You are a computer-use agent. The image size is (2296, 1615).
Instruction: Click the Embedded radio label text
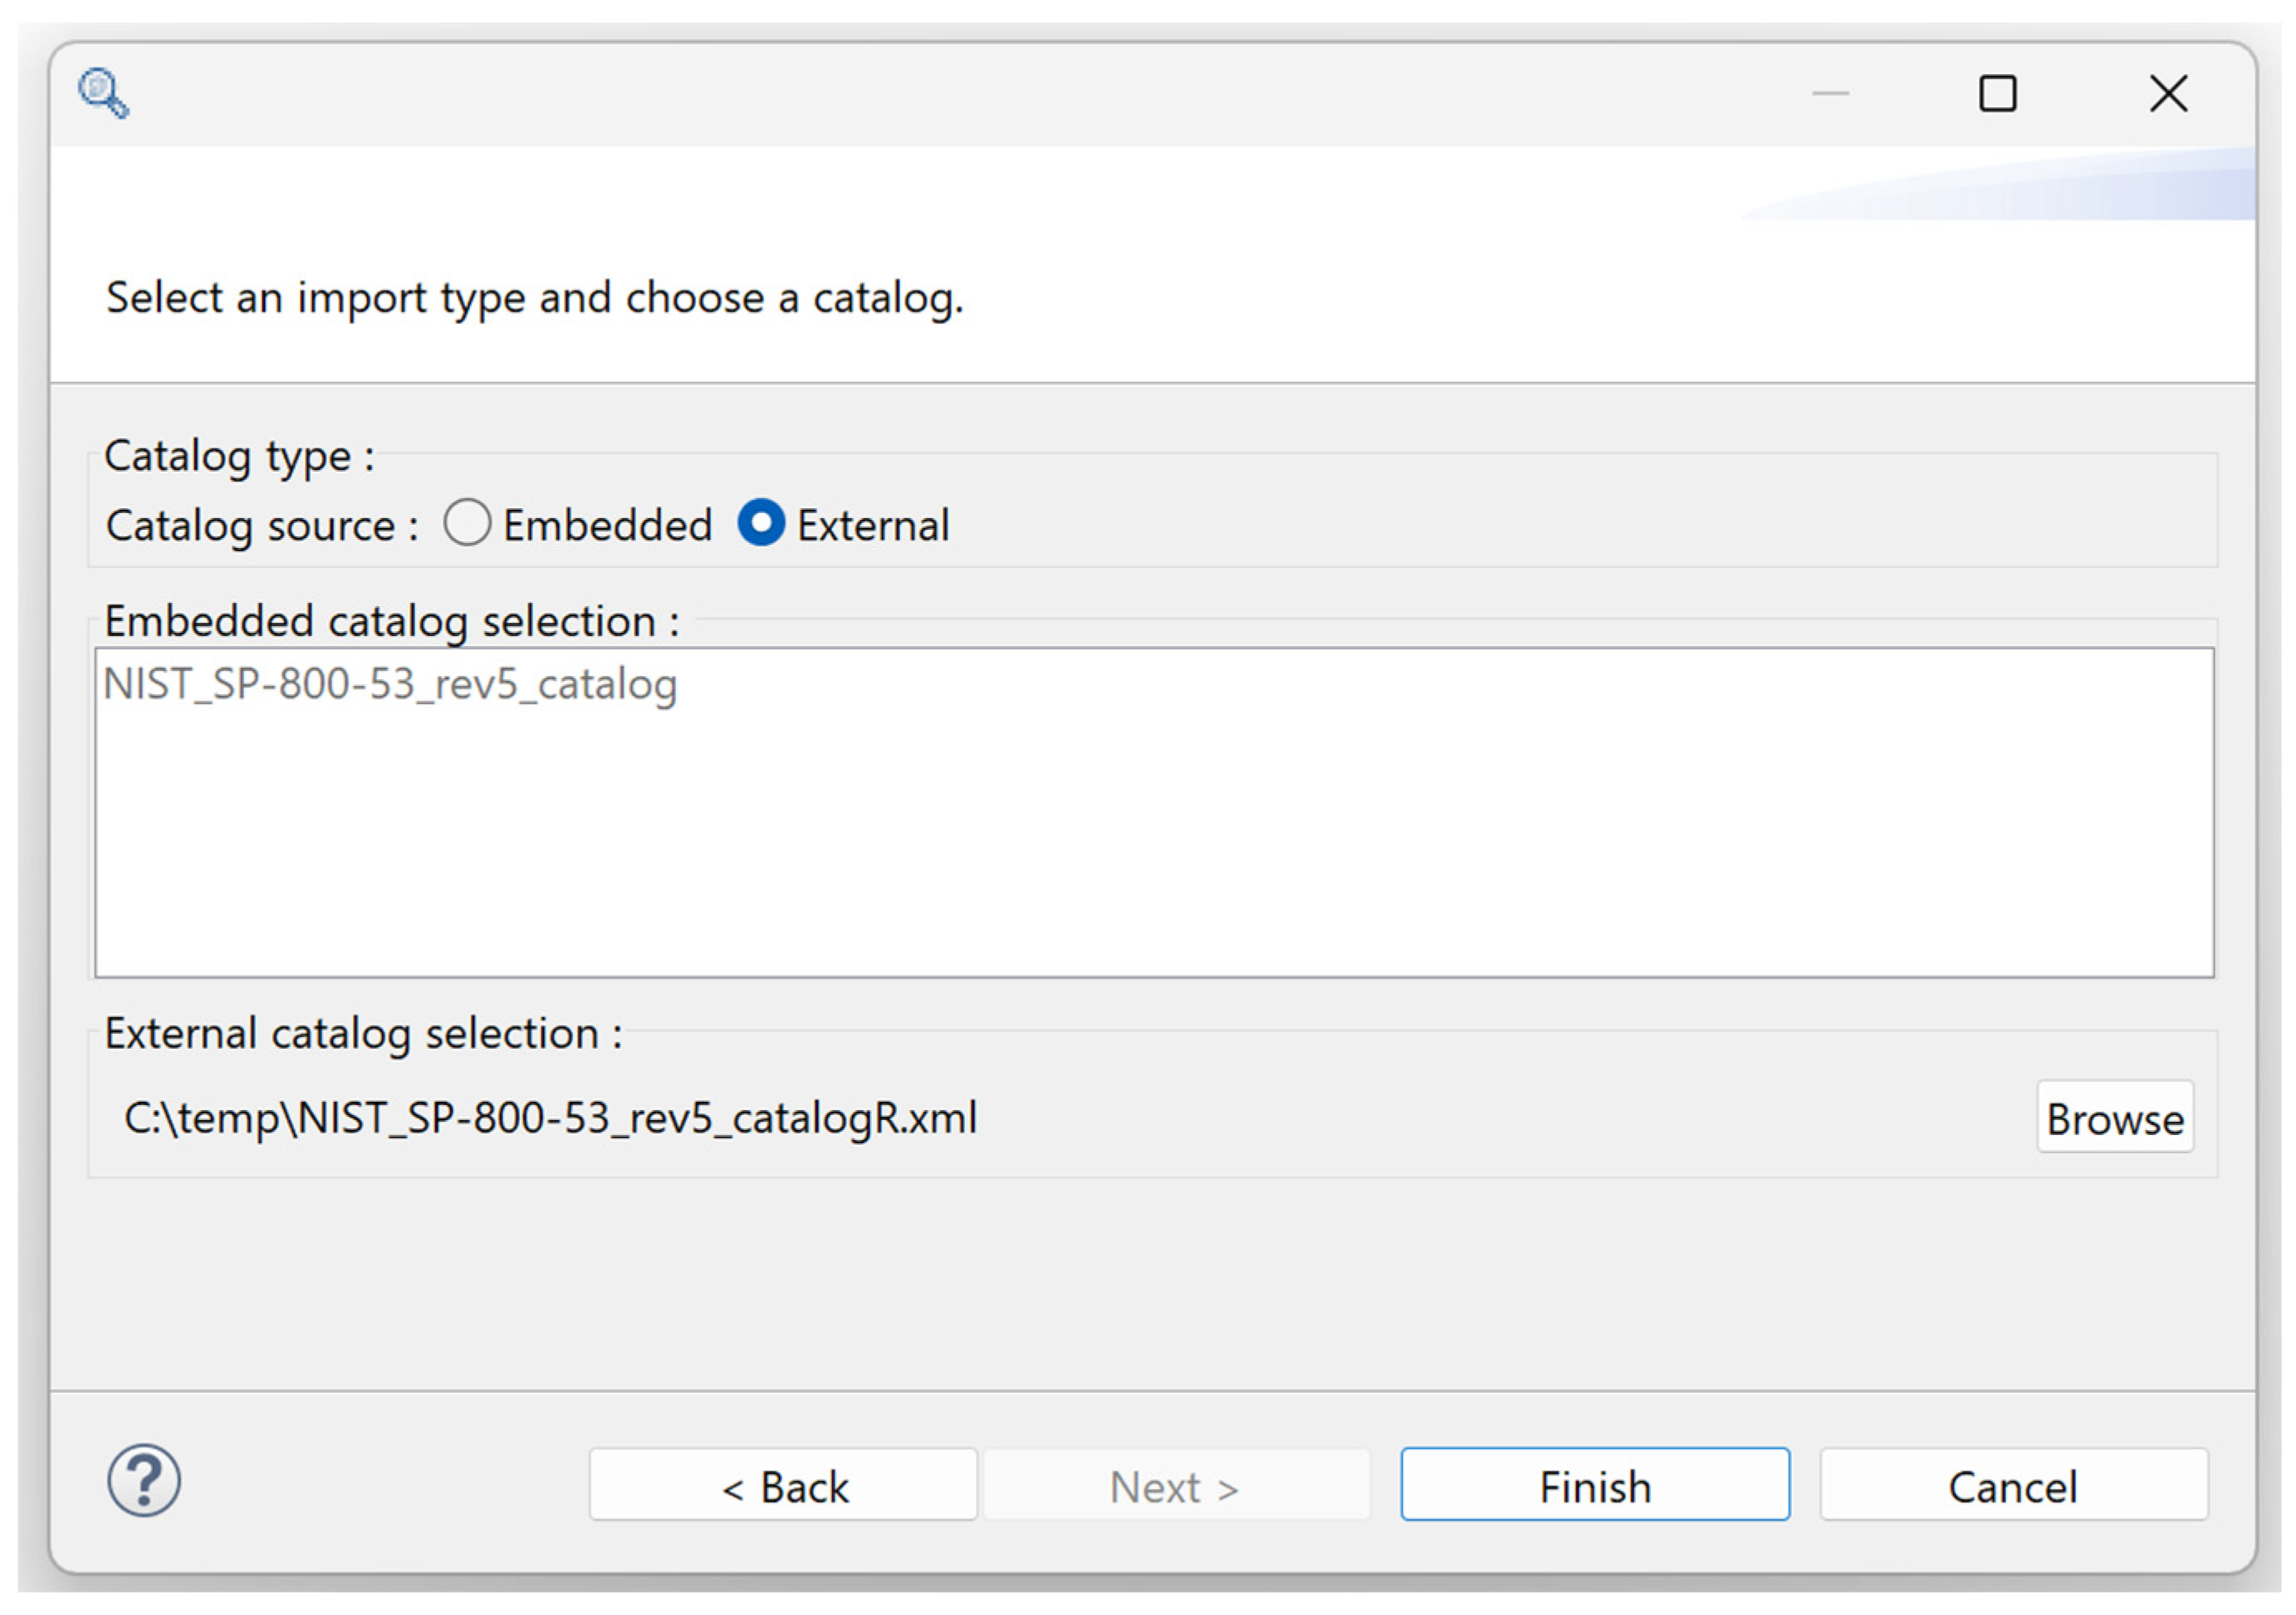point(607,526)
